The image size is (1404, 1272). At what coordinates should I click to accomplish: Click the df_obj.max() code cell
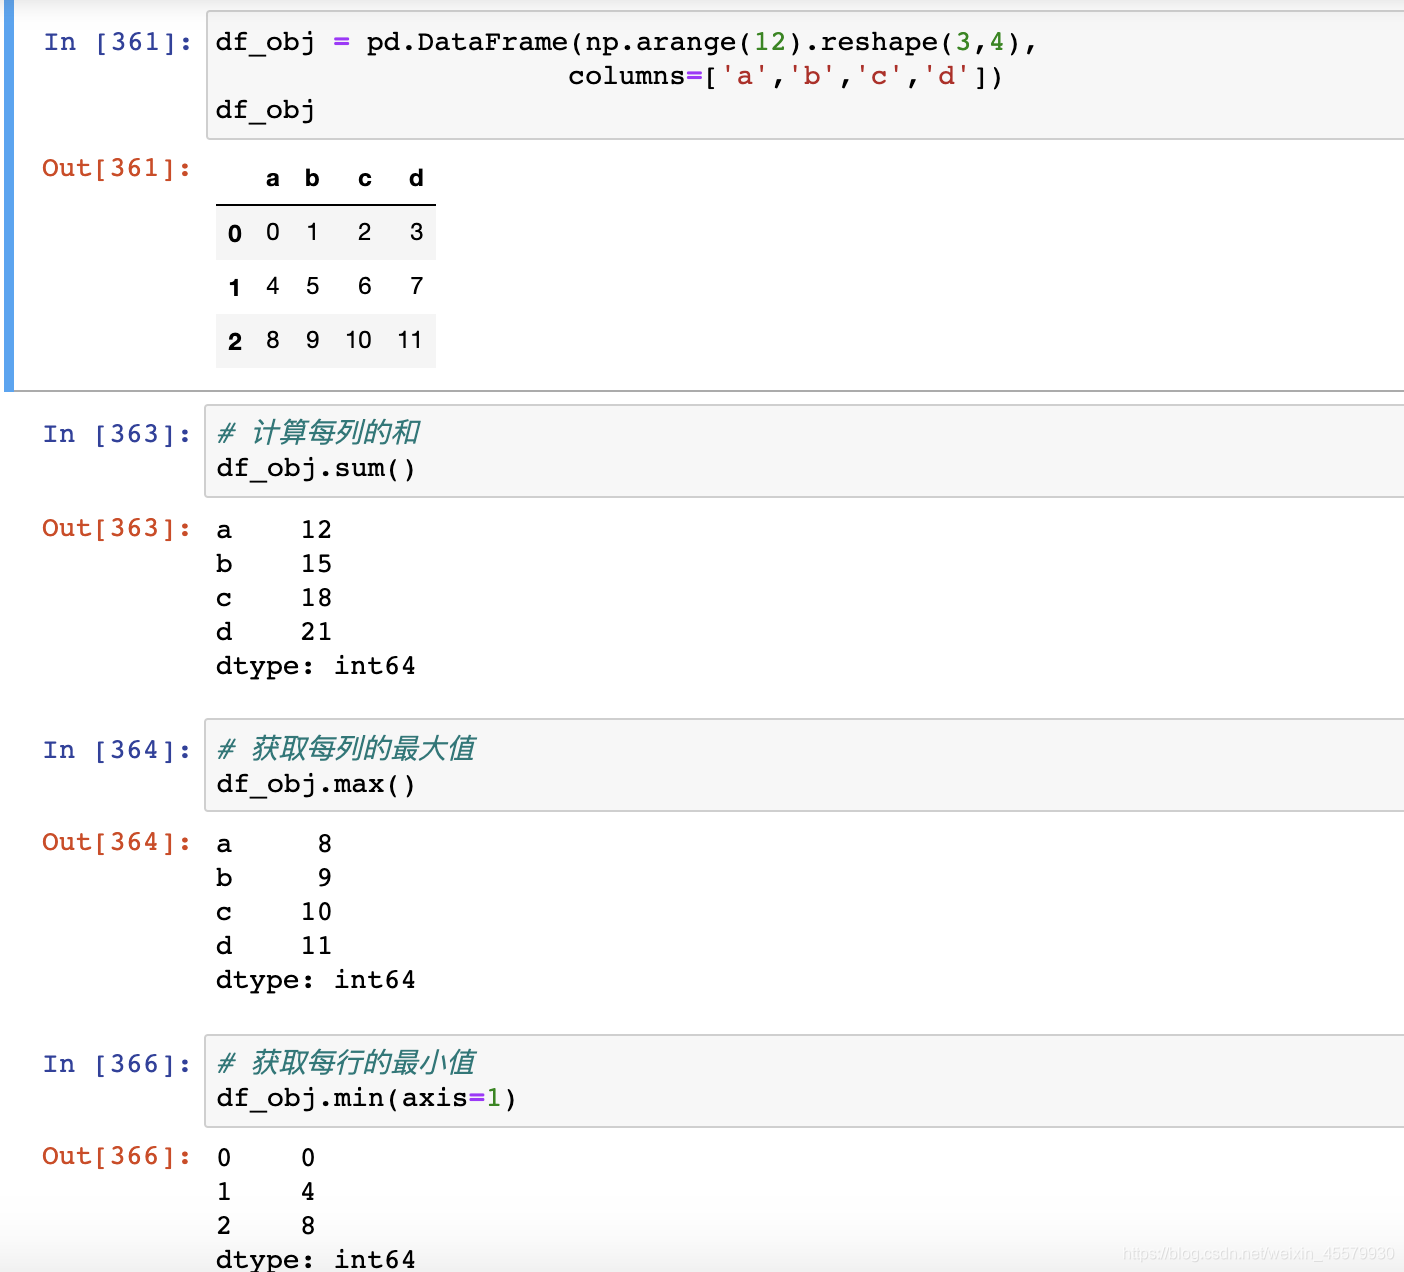point(805,765)
